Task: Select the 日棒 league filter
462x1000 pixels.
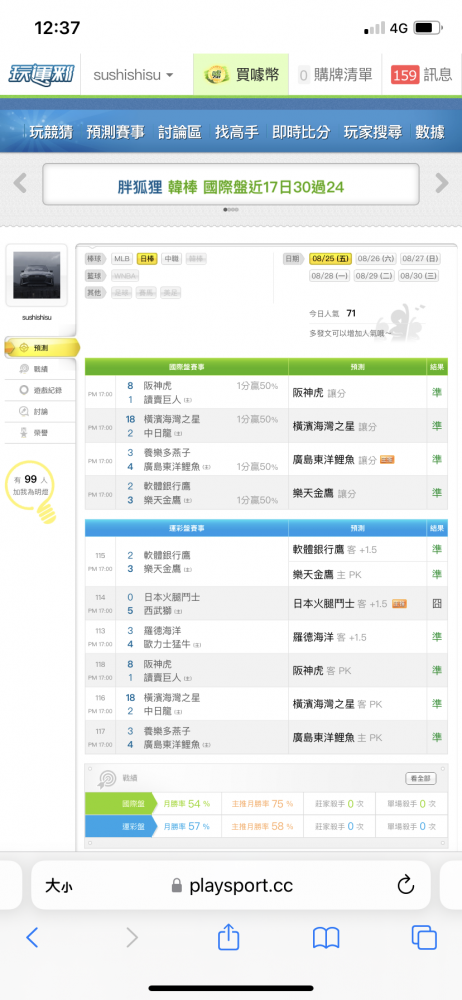Action: coord(147,259)
